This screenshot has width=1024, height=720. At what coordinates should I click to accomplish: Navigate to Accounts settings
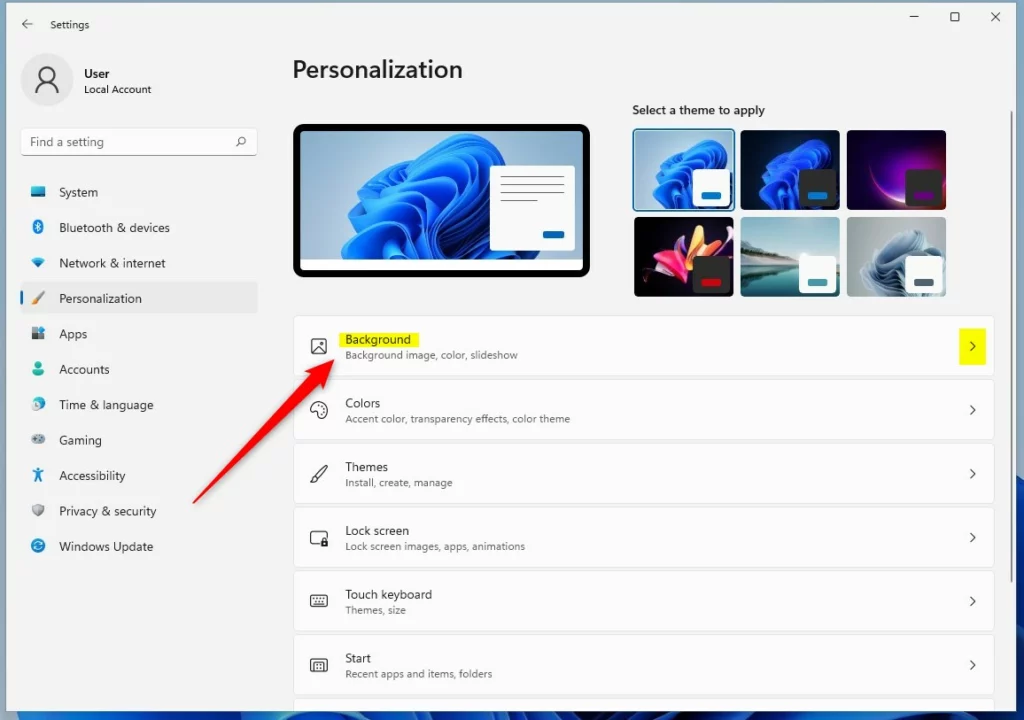[139, 368]
